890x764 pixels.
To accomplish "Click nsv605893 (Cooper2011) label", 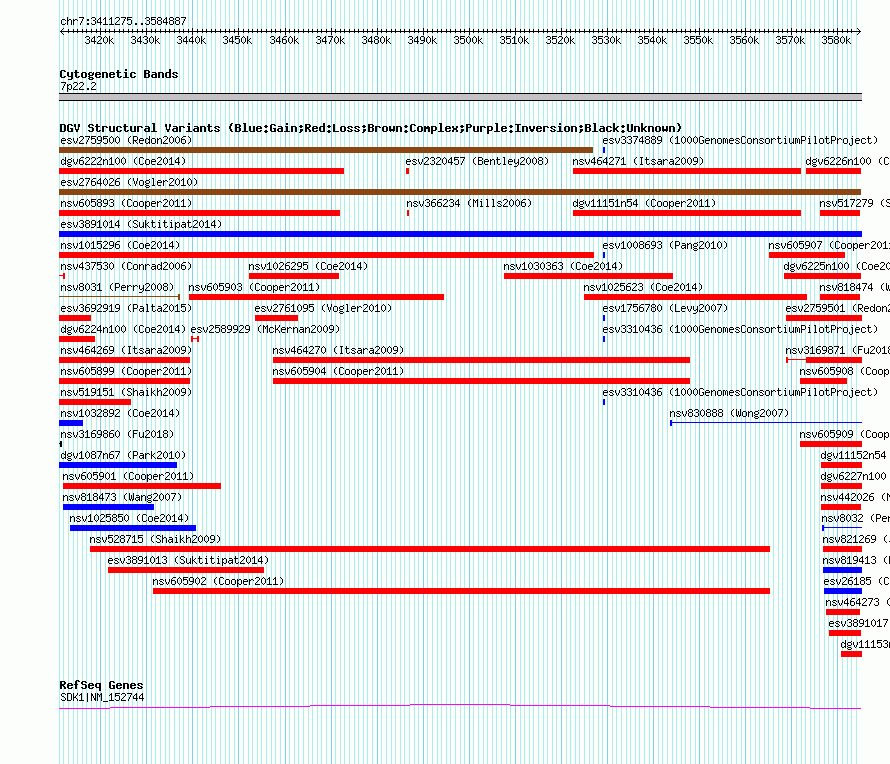I will pyautogui.click(x=126, y=203).
